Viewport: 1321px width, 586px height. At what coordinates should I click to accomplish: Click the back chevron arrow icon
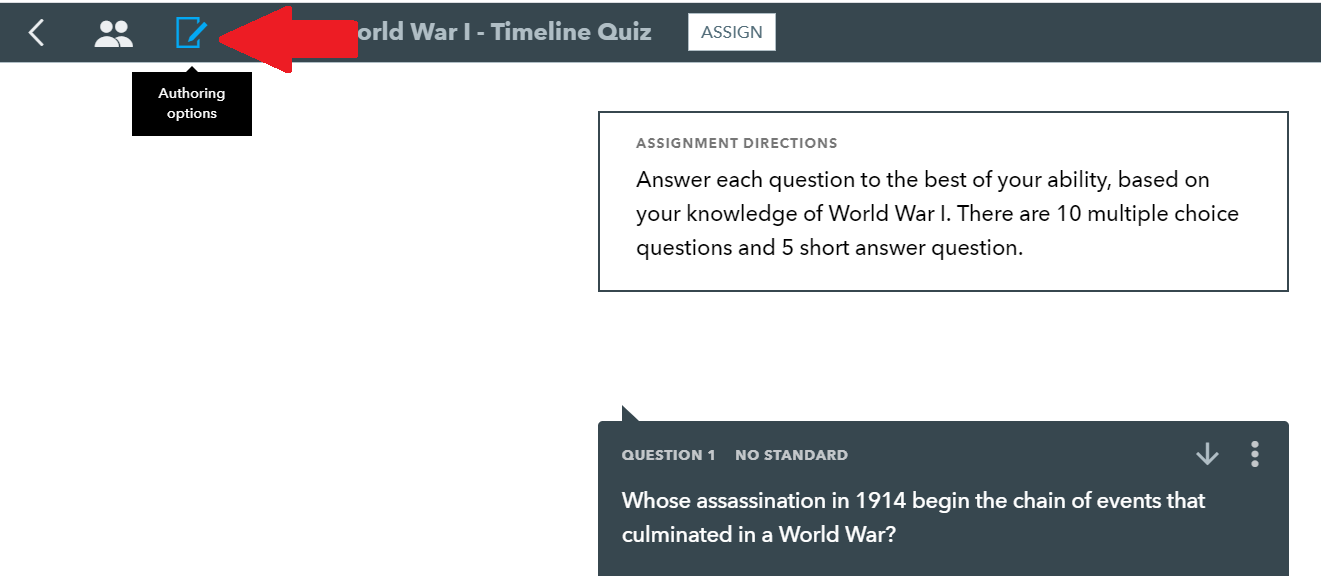[36, 33]
